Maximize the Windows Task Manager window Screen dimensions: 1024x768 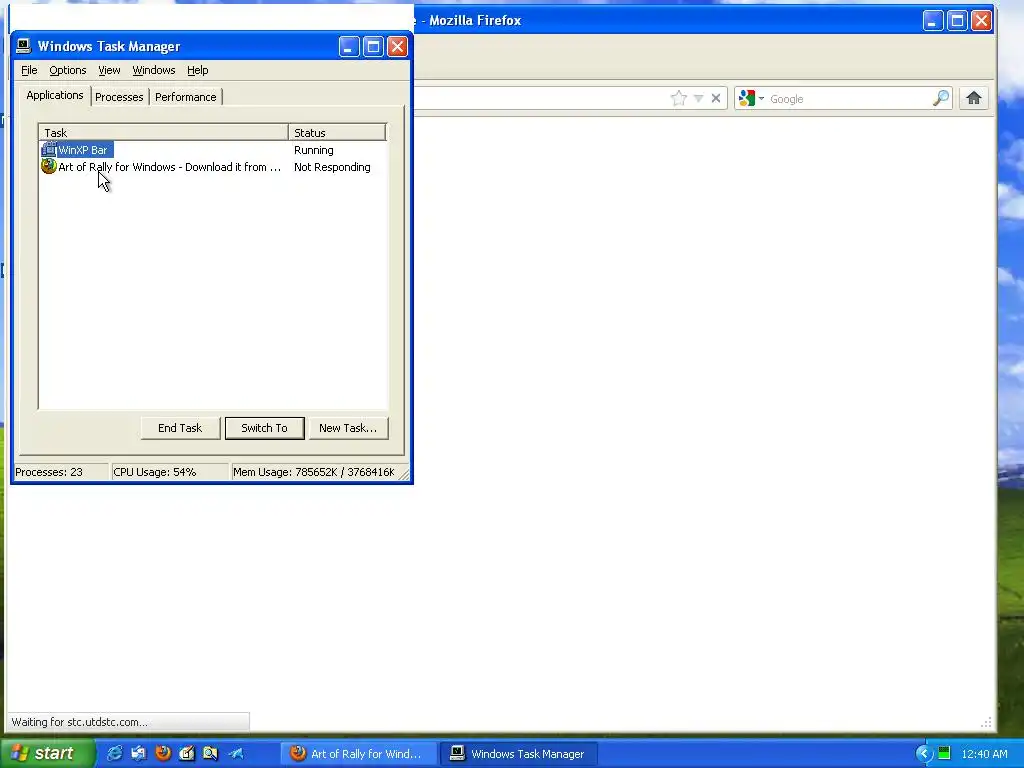pos(373,46)
